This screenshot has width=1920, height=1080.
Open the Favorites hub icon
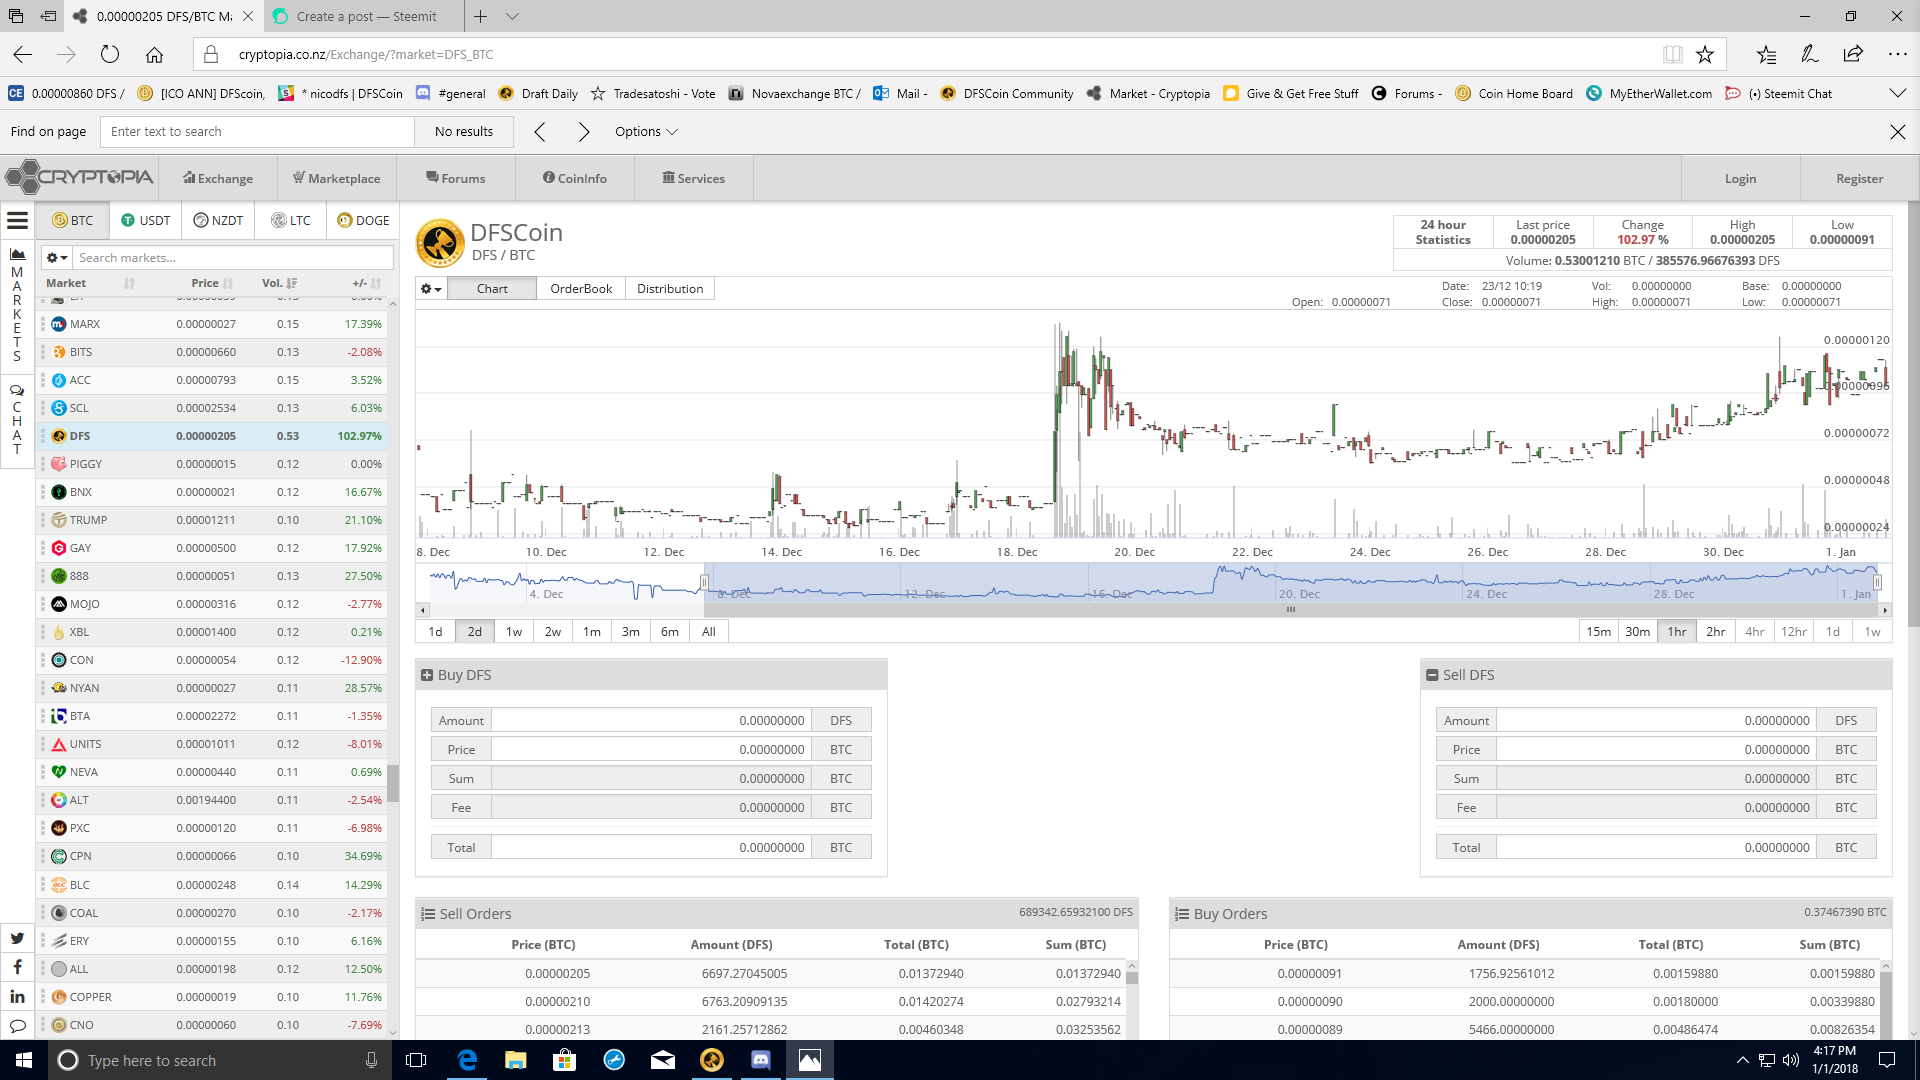1766,54
